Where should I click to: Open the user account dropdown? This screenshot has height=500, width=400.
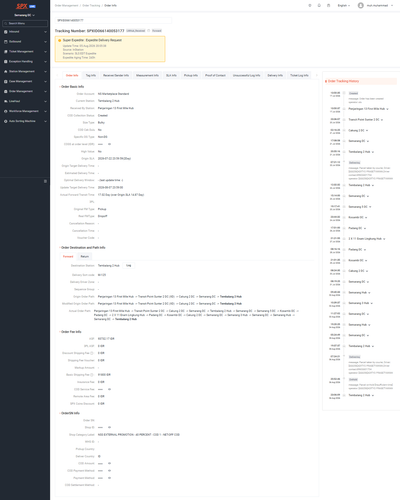point(375,5)
